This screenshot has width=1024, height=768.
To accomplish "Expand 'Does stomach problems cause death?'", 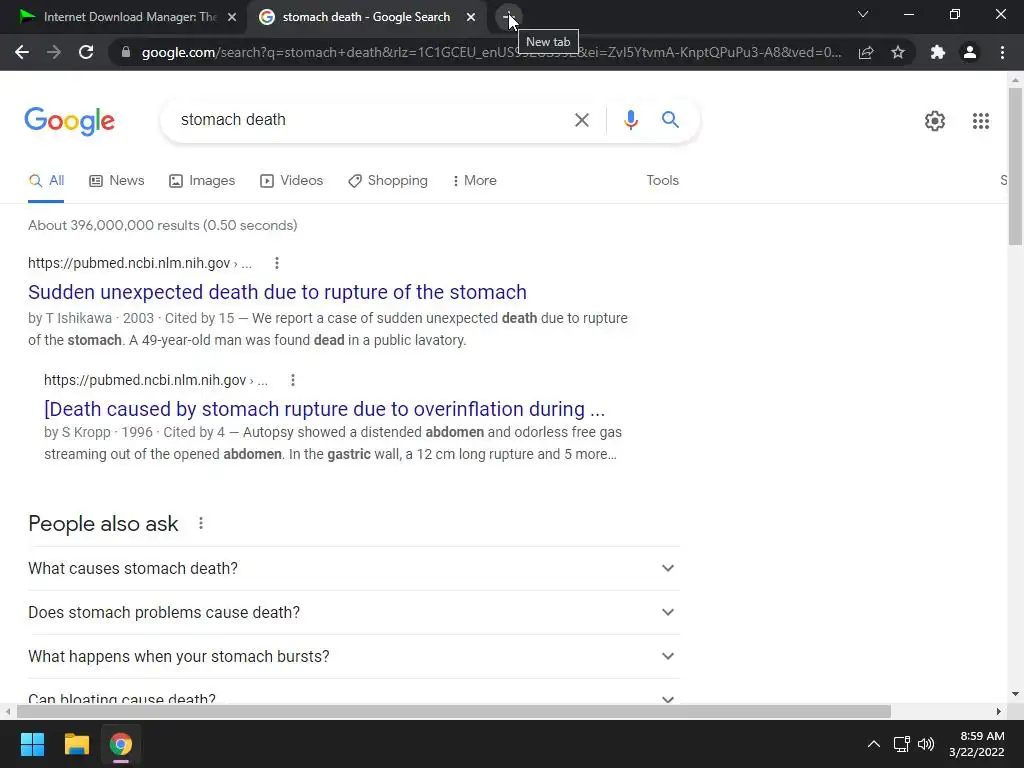I will coord(354,613).
